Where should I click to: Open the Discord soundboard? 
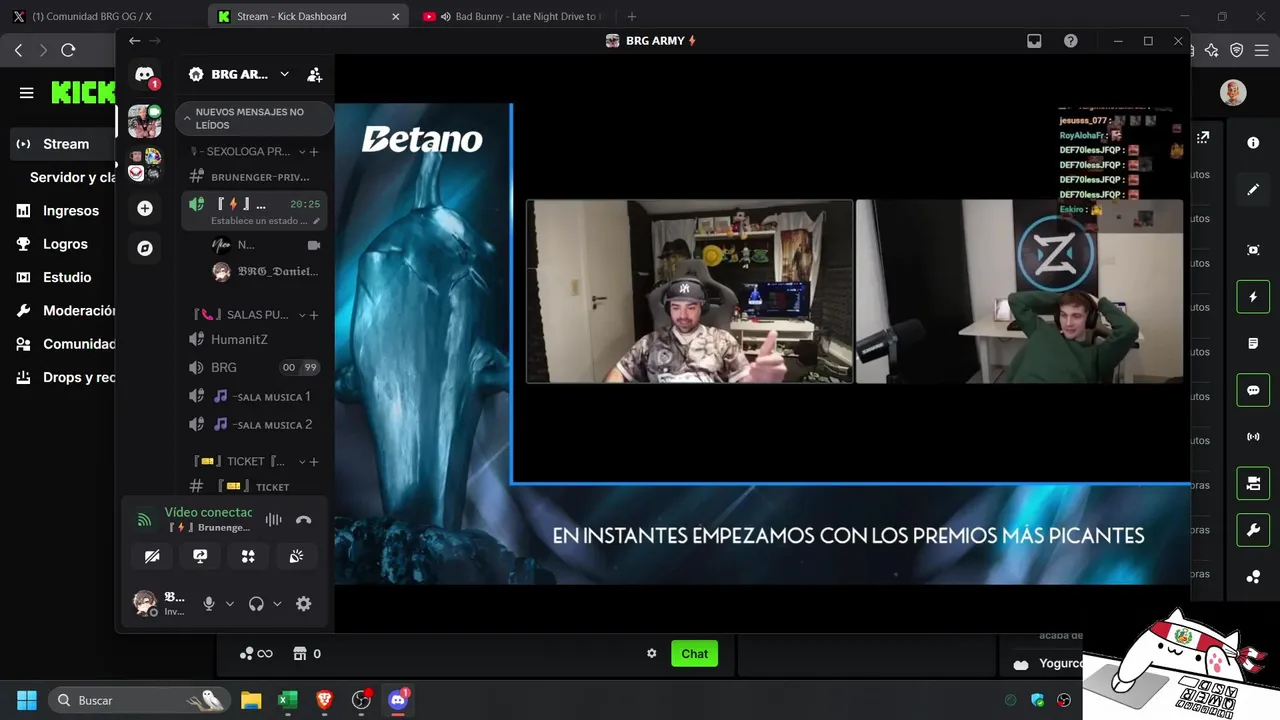coord(296,556)
